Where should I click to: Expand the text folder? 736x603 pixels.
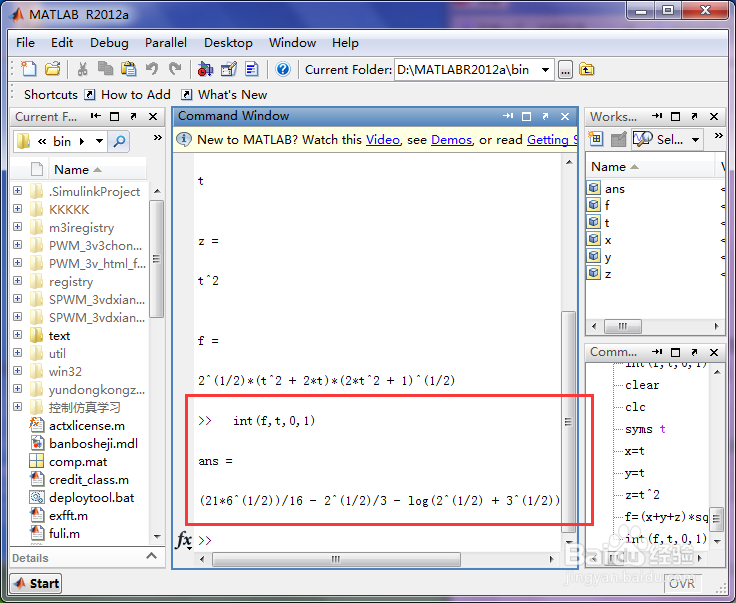point(17,335)
